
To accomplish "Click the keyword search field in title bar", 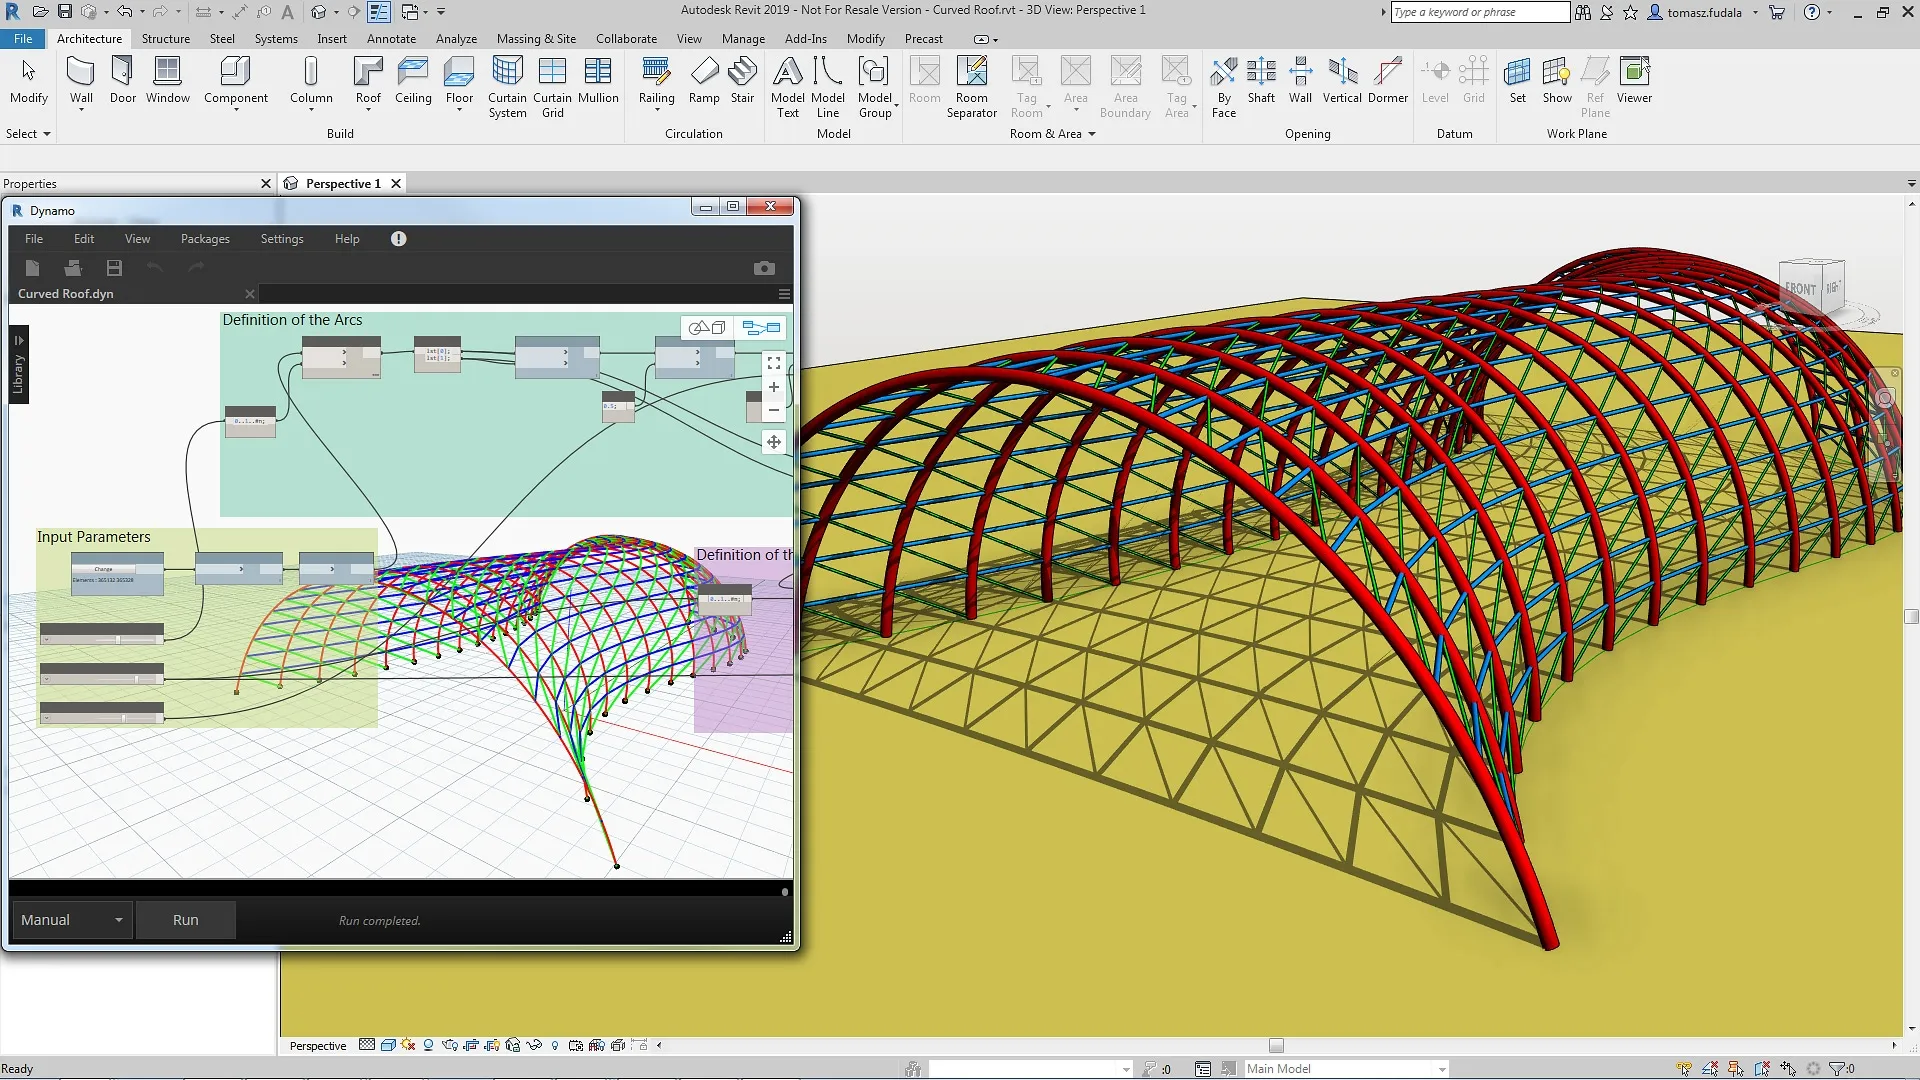I will [x=1478, y=11].
